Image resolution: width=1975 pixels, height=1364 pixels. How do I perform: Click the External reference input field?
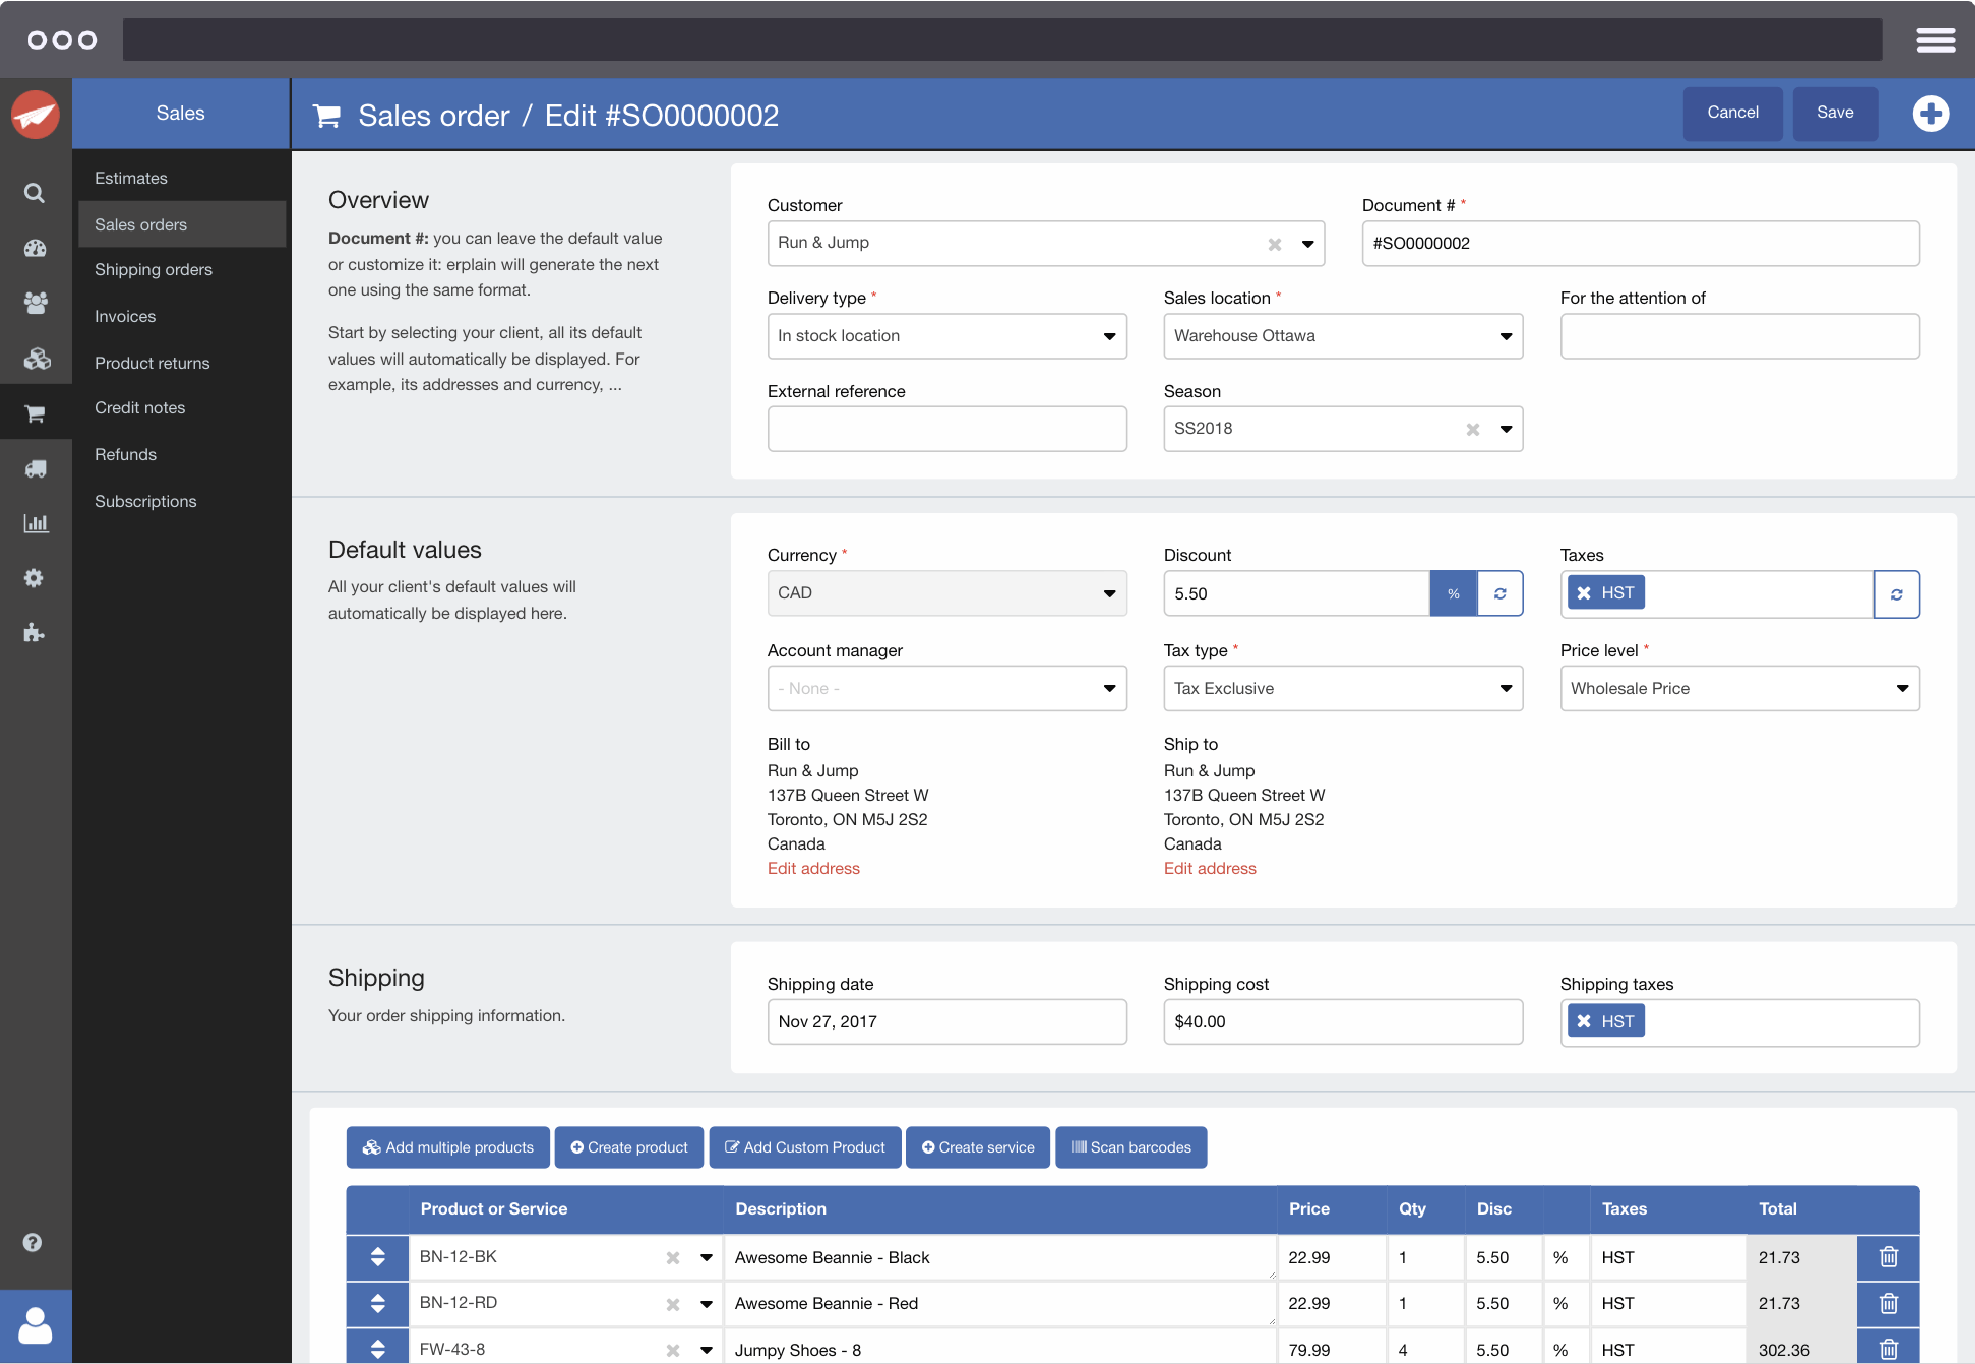(x=946, y=429)
